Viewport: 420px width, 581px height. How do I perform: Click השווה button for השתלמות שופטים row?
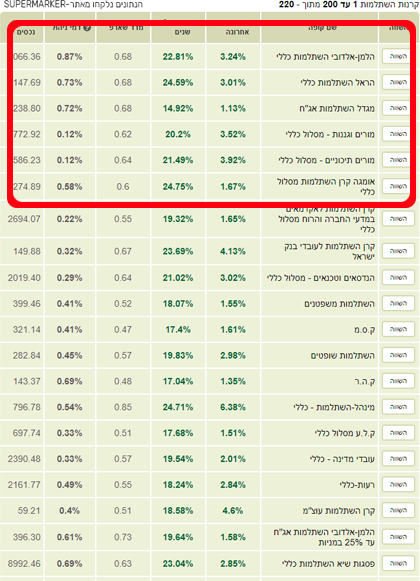(398, 355)
